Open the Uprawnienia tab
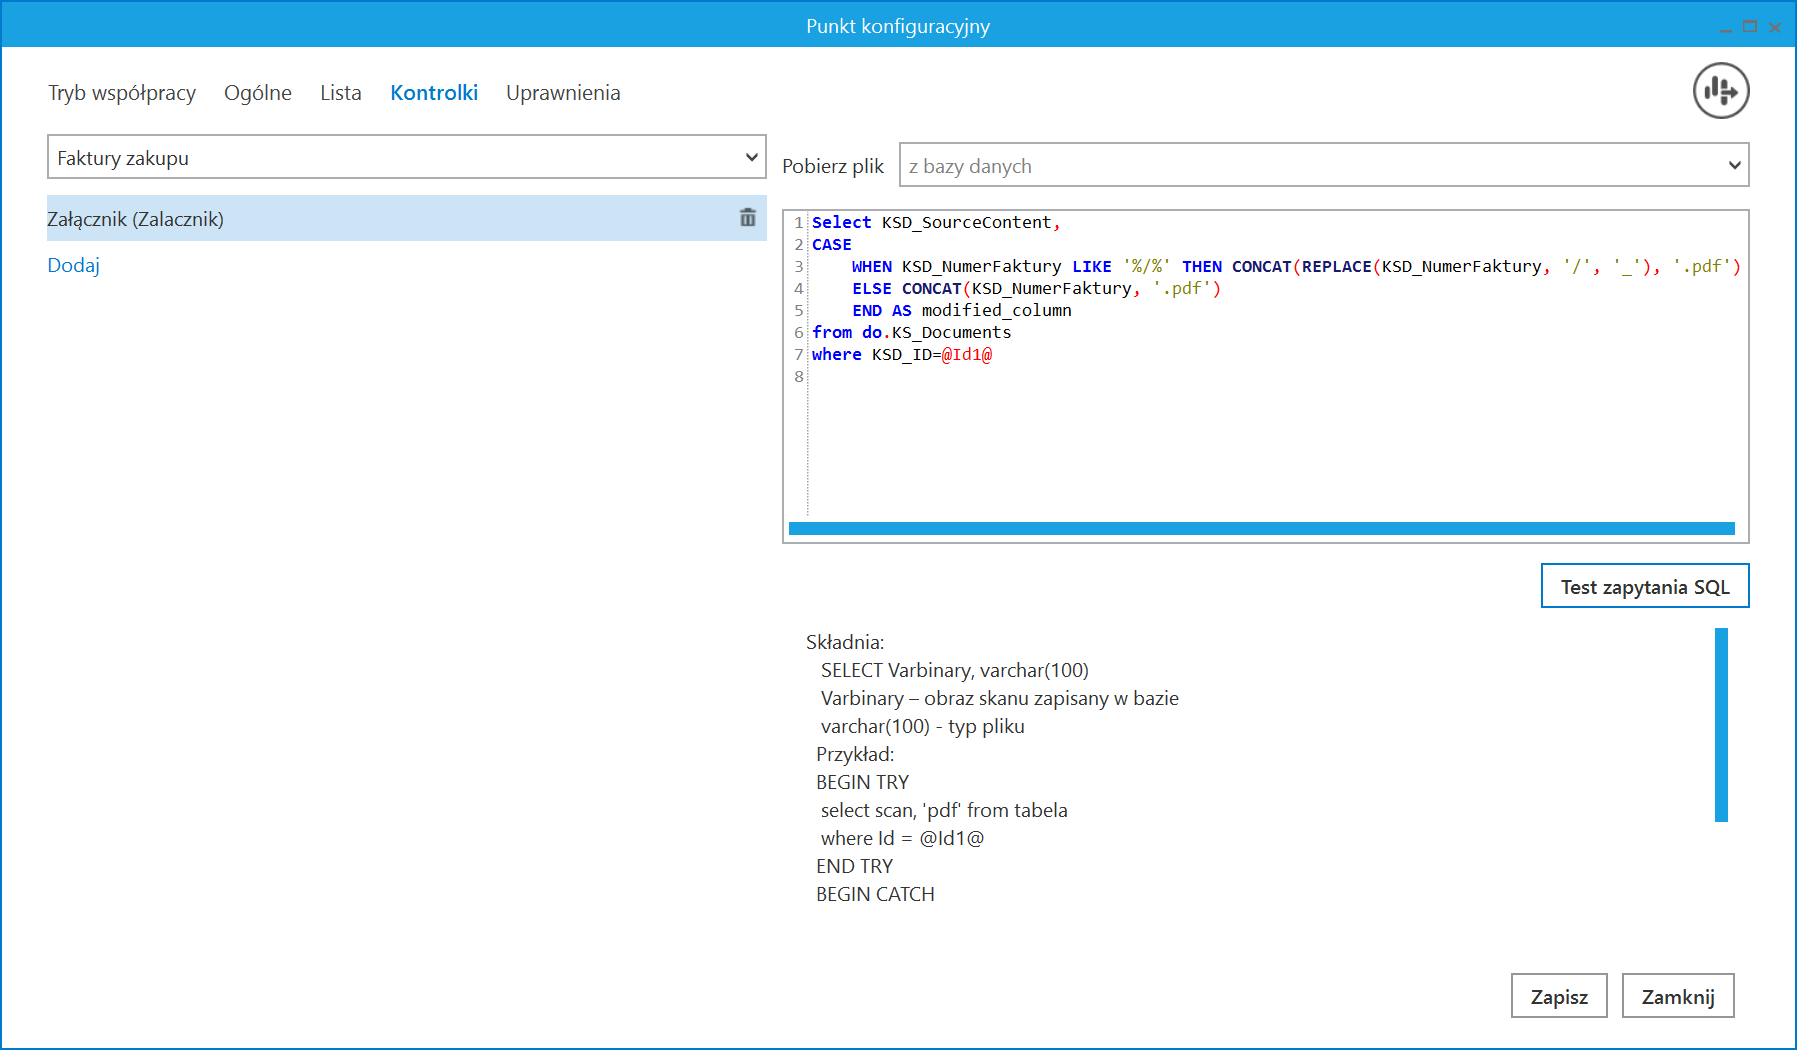Image resolution: width=1797 pixels, height=1050 pixels. (x=563, y=93)
